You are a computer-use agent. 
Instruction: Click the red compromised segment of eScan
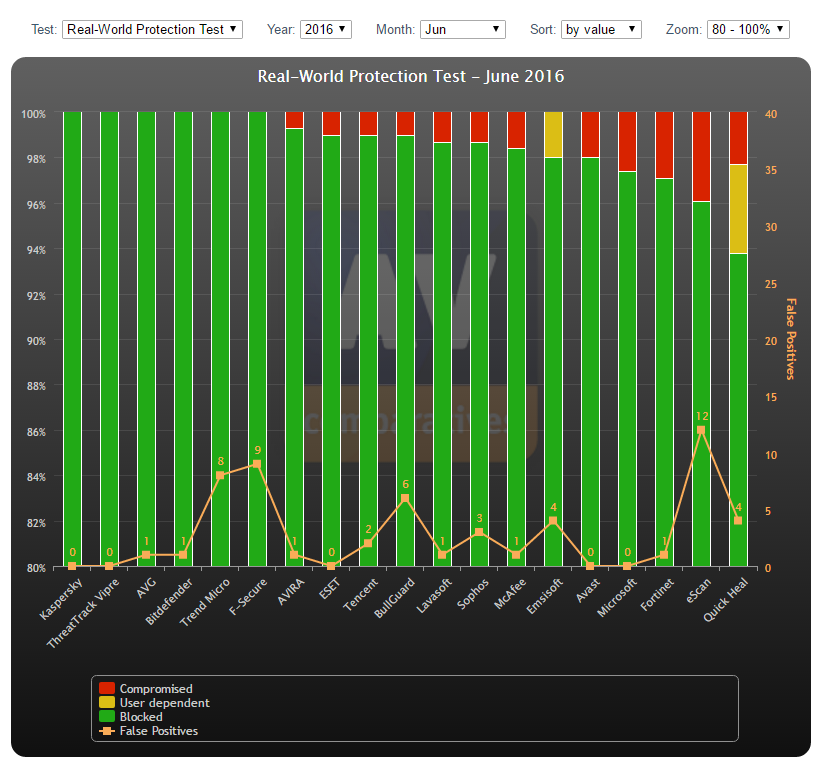click(701, 157)
